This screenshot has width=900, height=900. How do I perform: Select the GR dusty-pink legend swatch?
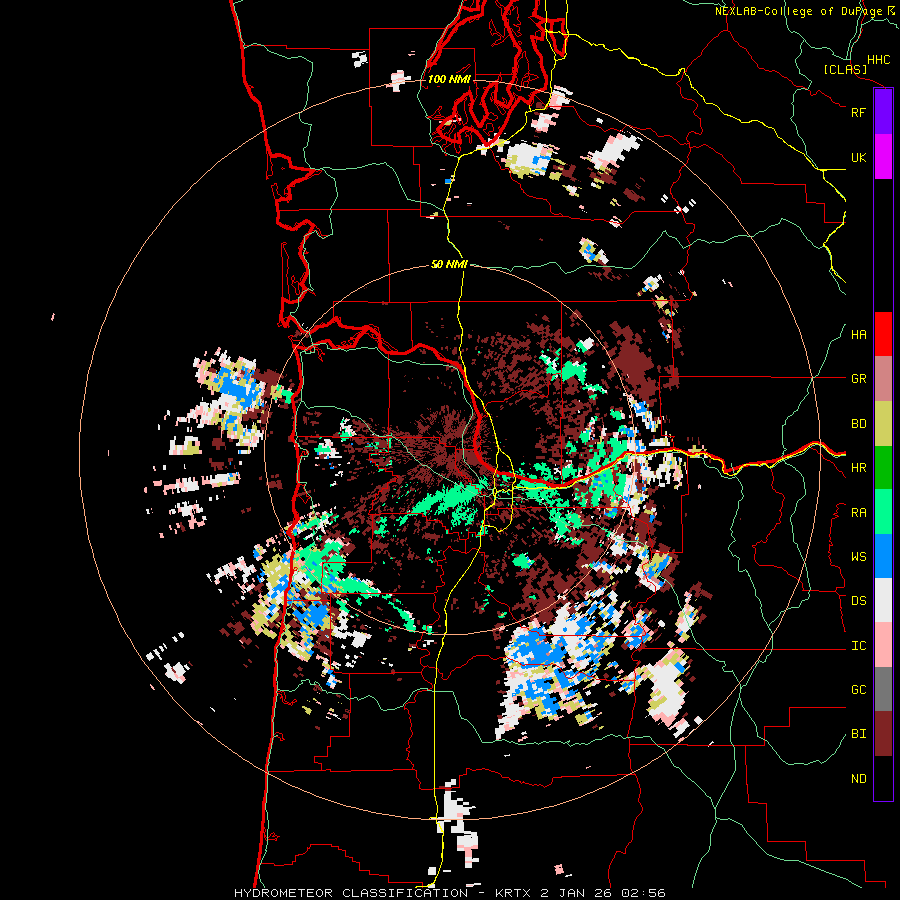(883, 379)
